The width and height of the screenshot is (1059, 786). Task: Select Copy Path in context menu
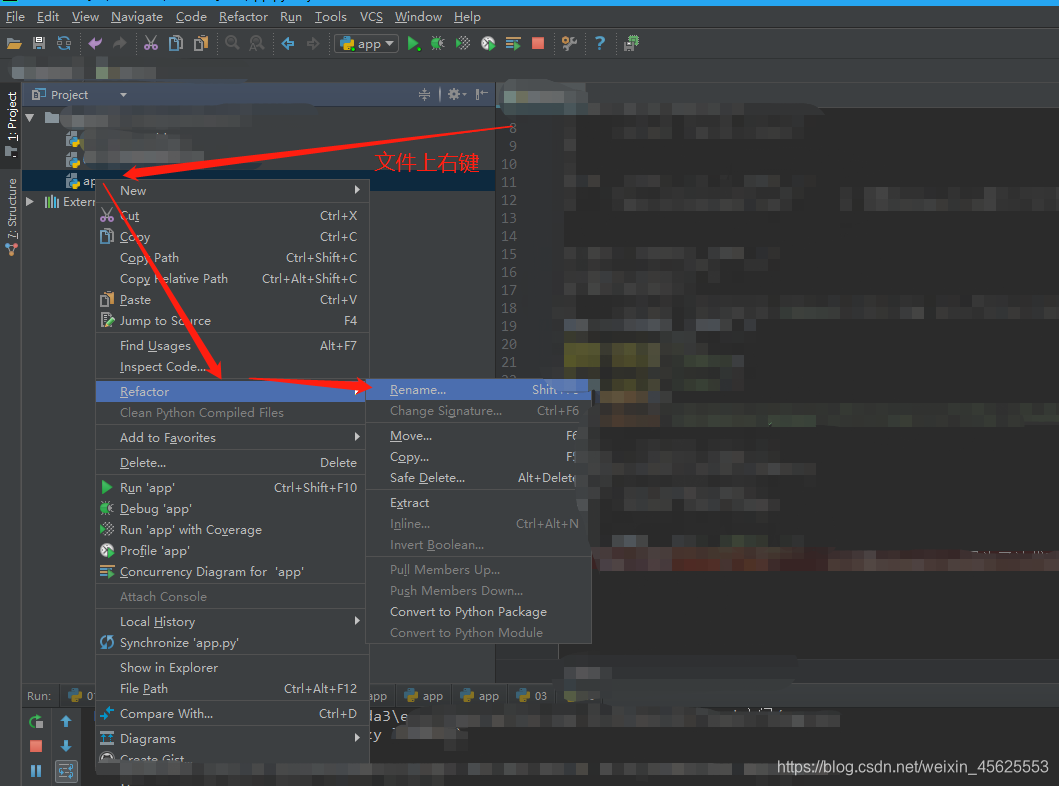click(232, 257)
